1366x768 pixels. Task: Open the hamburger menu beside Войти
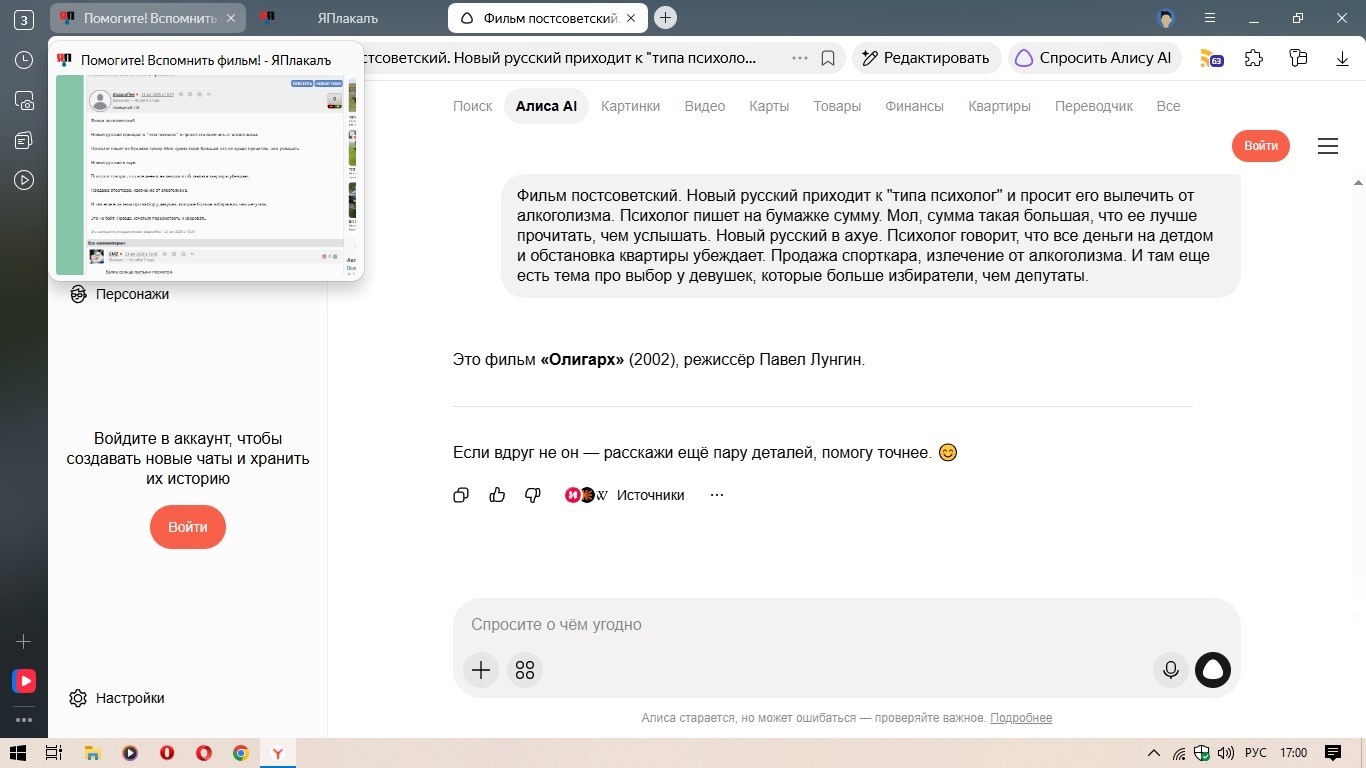pos(1328,146)
